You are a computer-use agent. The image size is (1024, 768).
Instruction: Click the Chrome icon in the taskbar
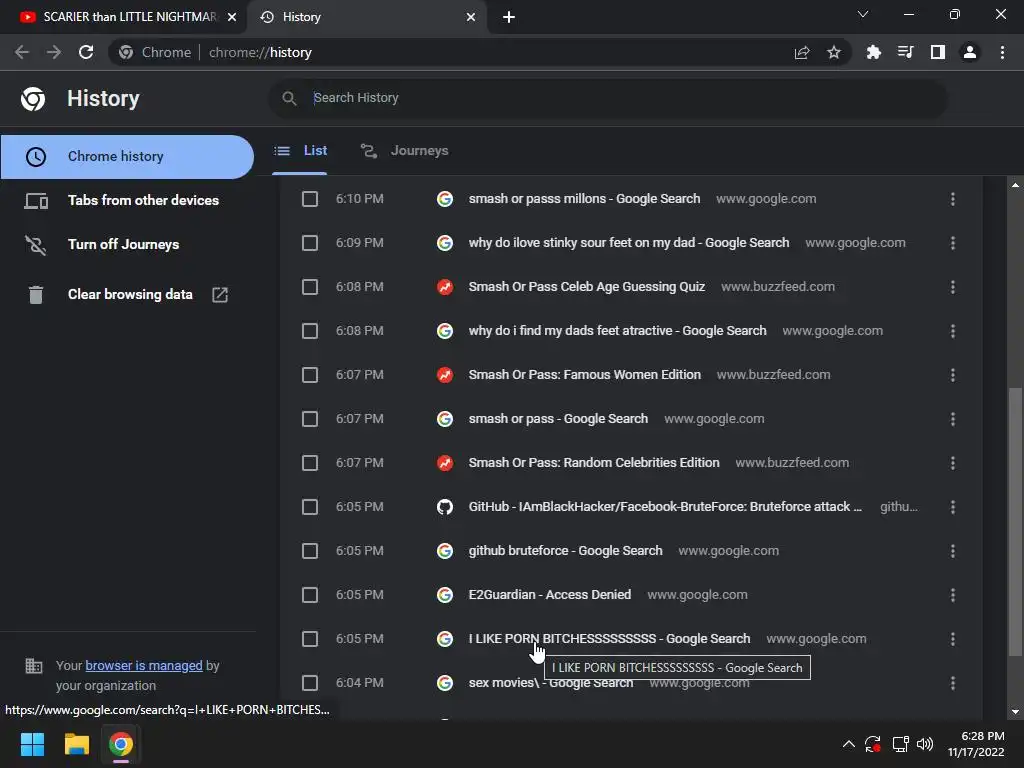(121, 744)
